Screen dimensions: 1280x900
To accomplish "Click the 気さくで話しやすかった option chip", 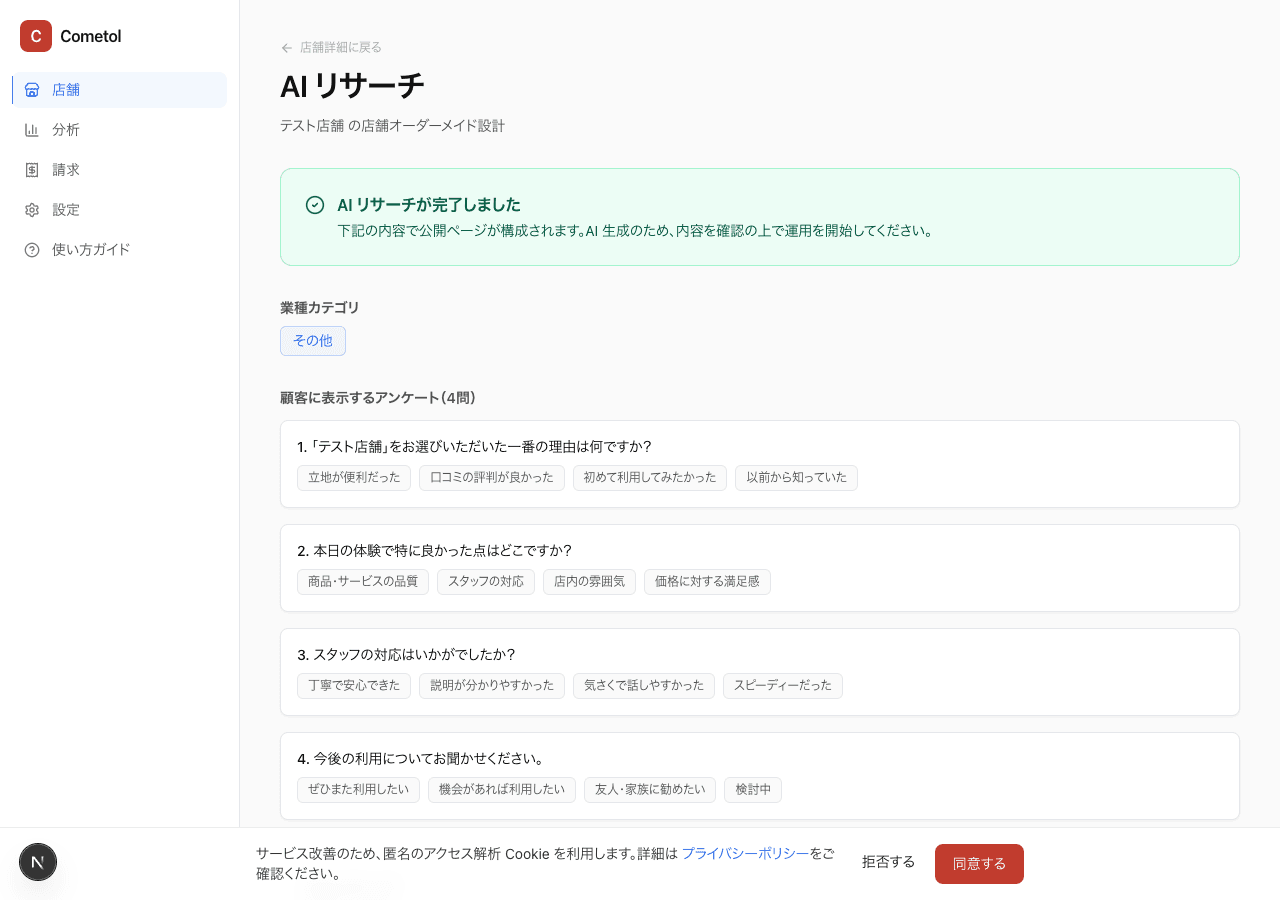I will click(644, 686).
